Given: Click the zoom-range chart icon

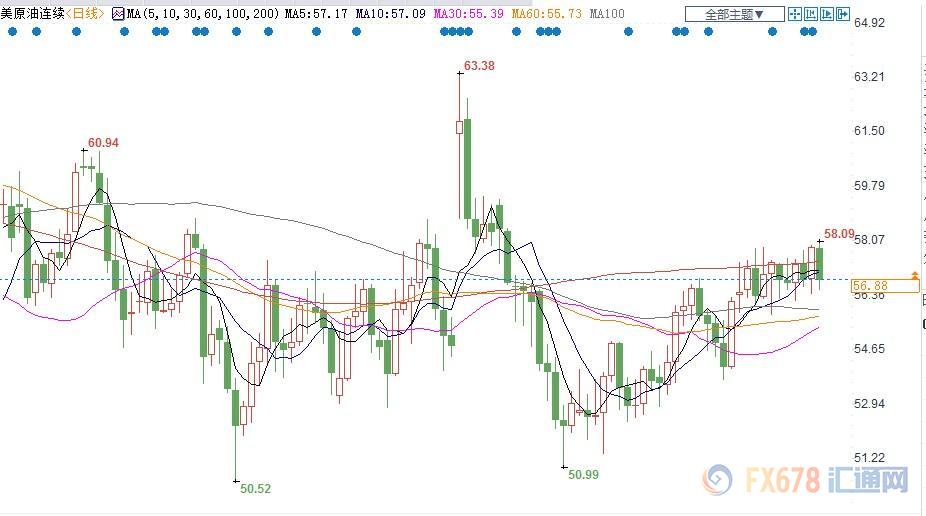Looking at the screenshot, I should tap(811, 14).
